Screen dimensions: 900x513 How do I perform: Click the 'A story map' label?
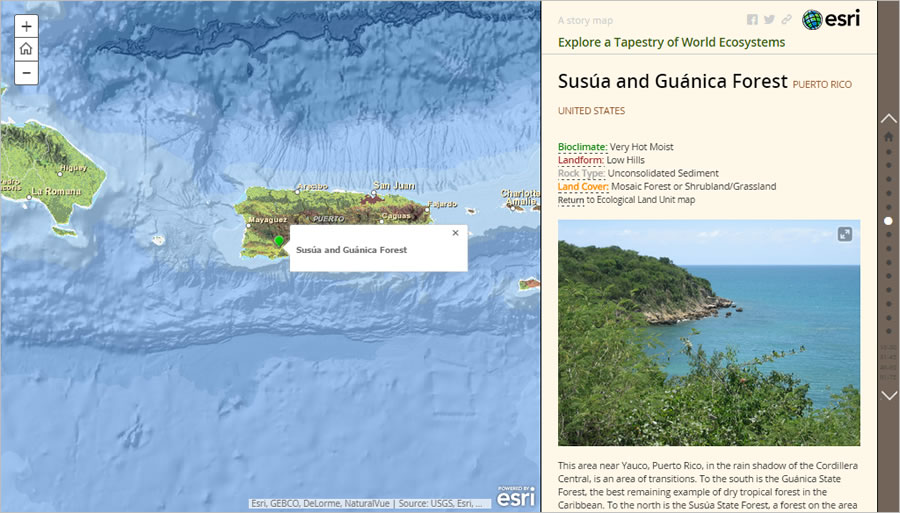coord(585,20)
